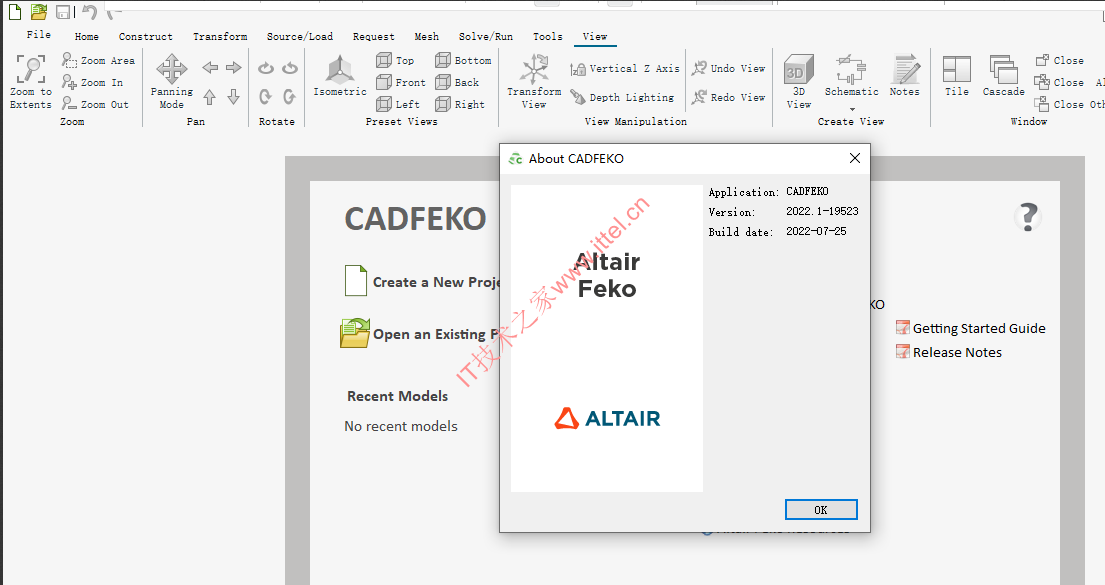Switch to Transform ribbon tab
This screenshot has height=585, width=1105.
(221, 37)
